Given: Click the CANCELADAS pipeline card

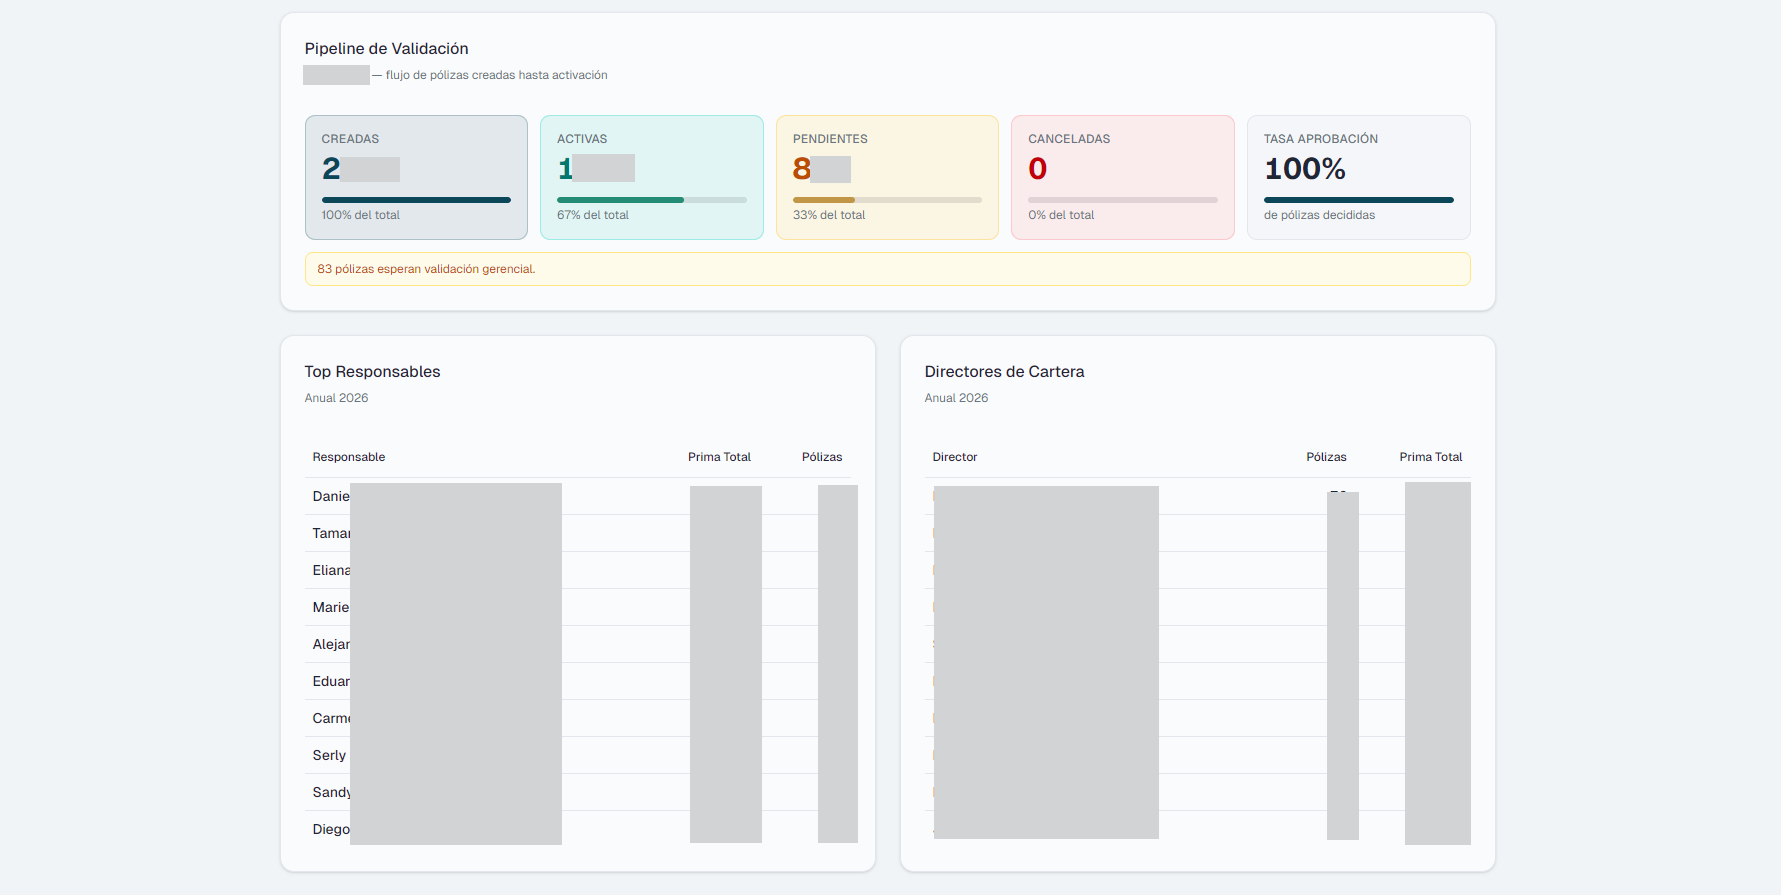Looking at the screenshot, I should 1122,177.
